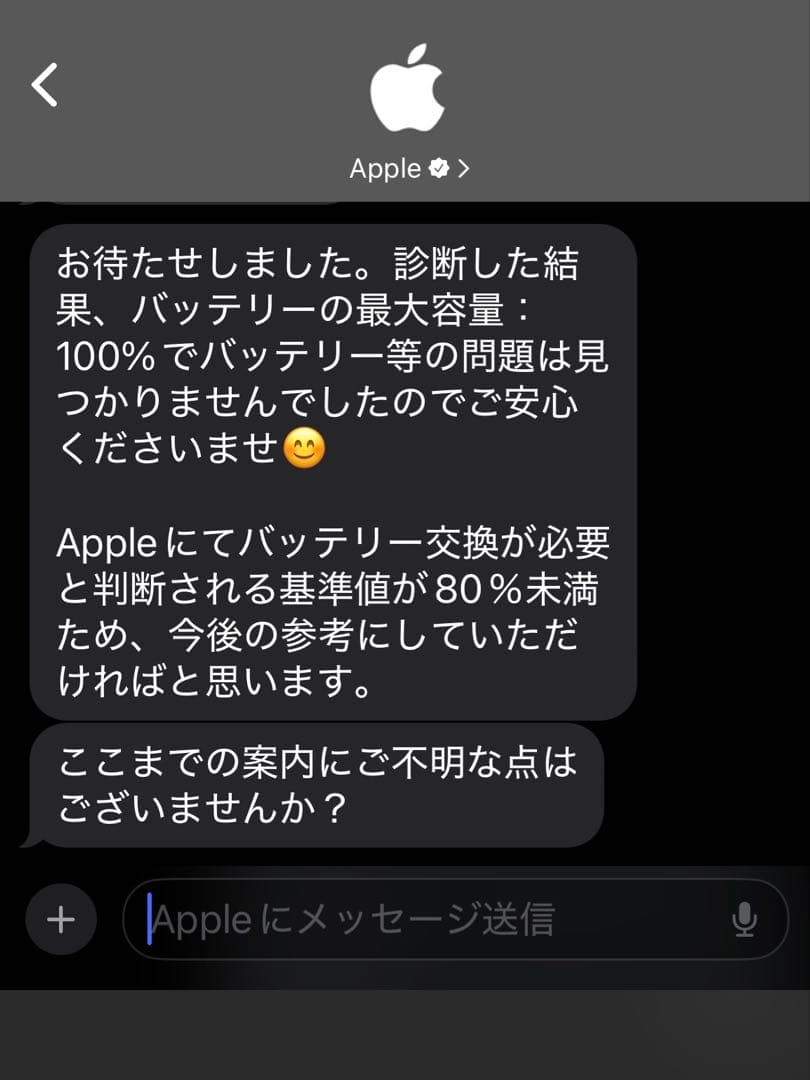Screen dimensions: 810x1080
Task: Tap the 'Appleにてバッテリー交換' paragraph
Action: 333,612
